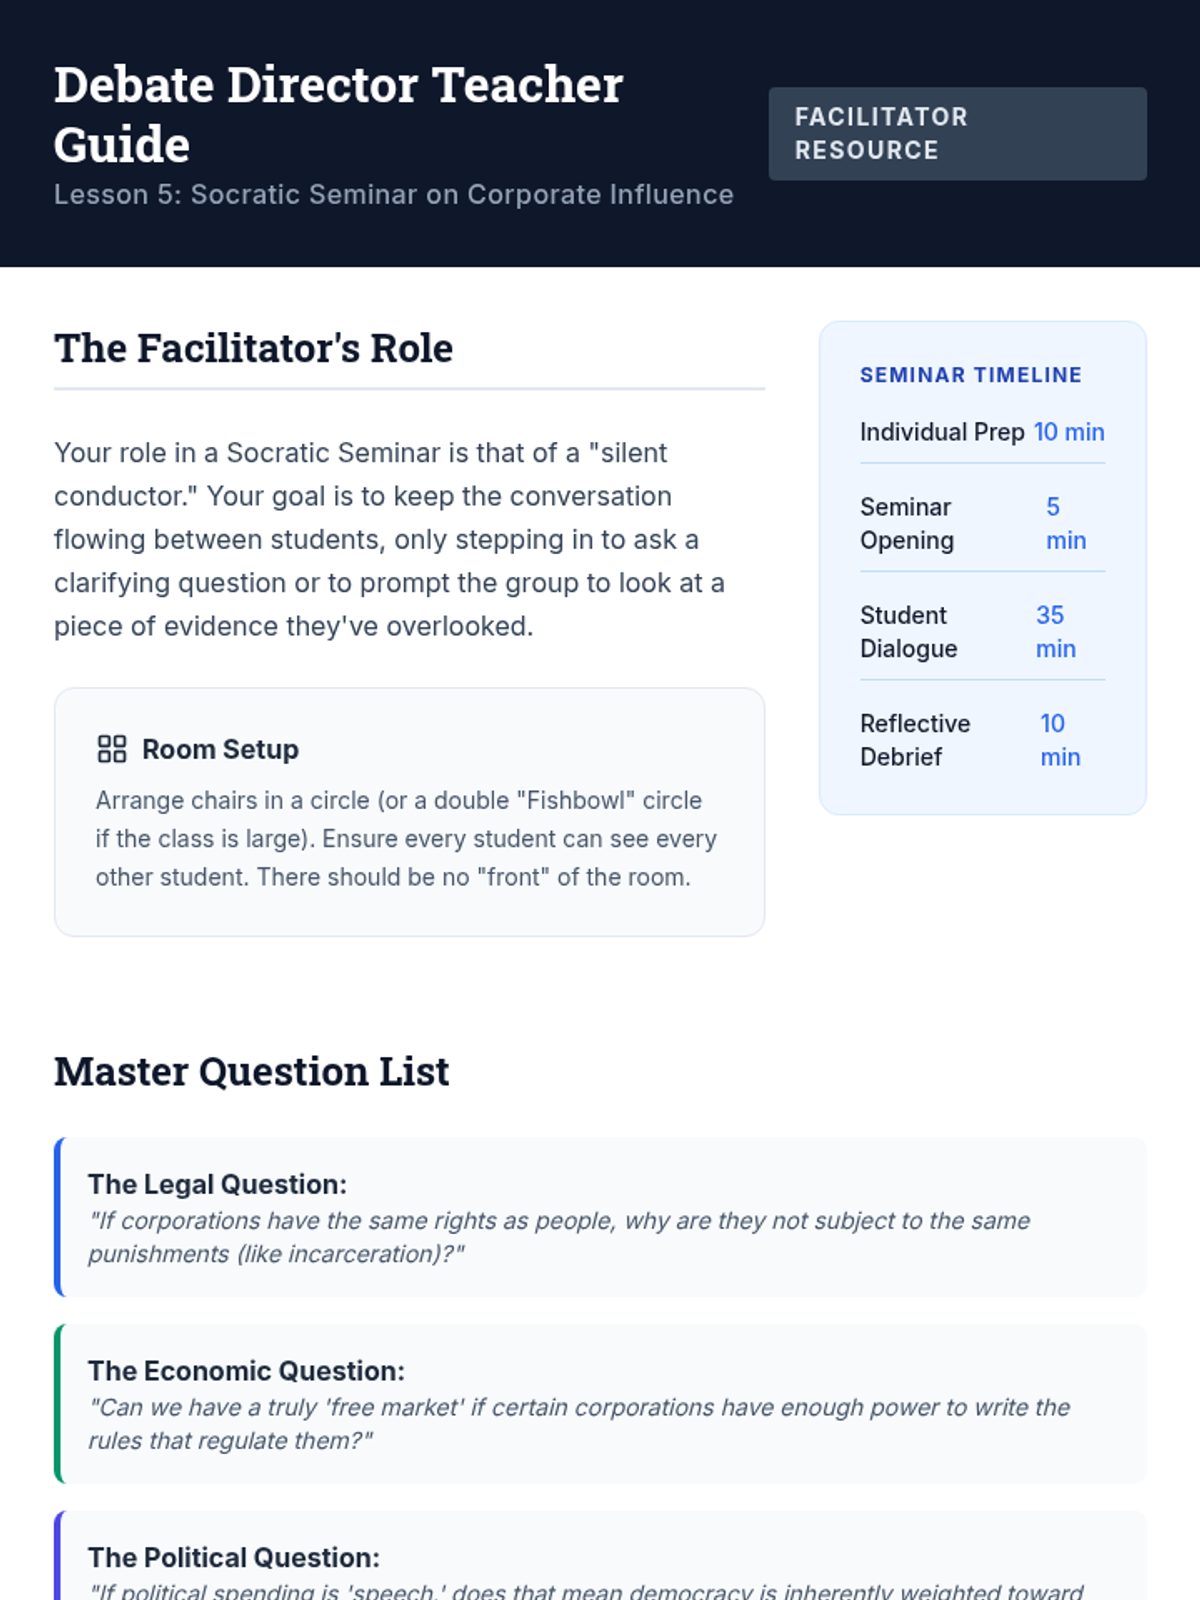The height and width of the screenshot is (1600, 1200).
Task: Click the 10 min Individual Prep duration
Action: coord(1068,432)
